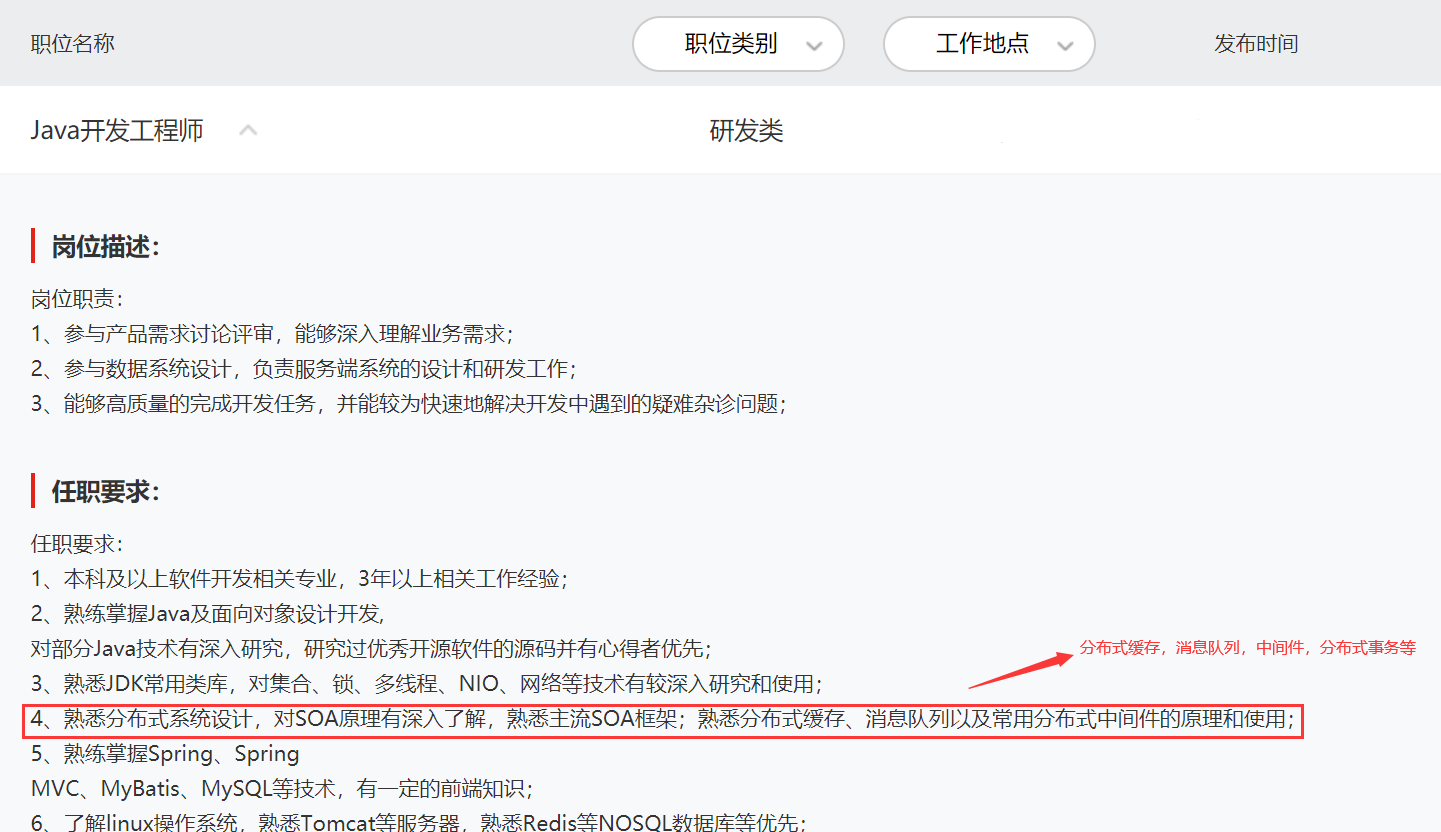Click the line MVC、MyBatis、MySQL等技术
This screenshot has height=832, width=1441.
click(282, 789)
